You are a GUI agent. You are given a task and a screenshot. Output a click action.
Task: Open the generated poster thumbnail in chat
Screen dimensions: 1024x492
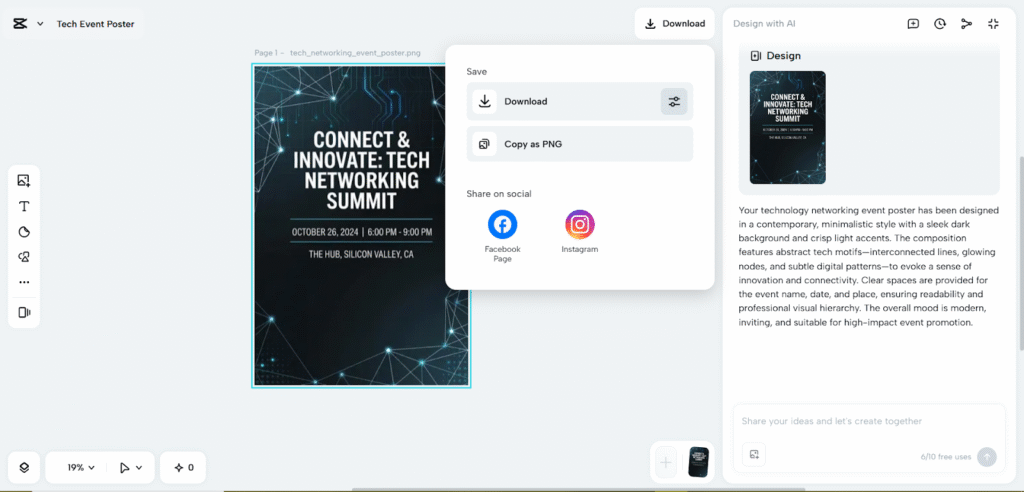787,127
